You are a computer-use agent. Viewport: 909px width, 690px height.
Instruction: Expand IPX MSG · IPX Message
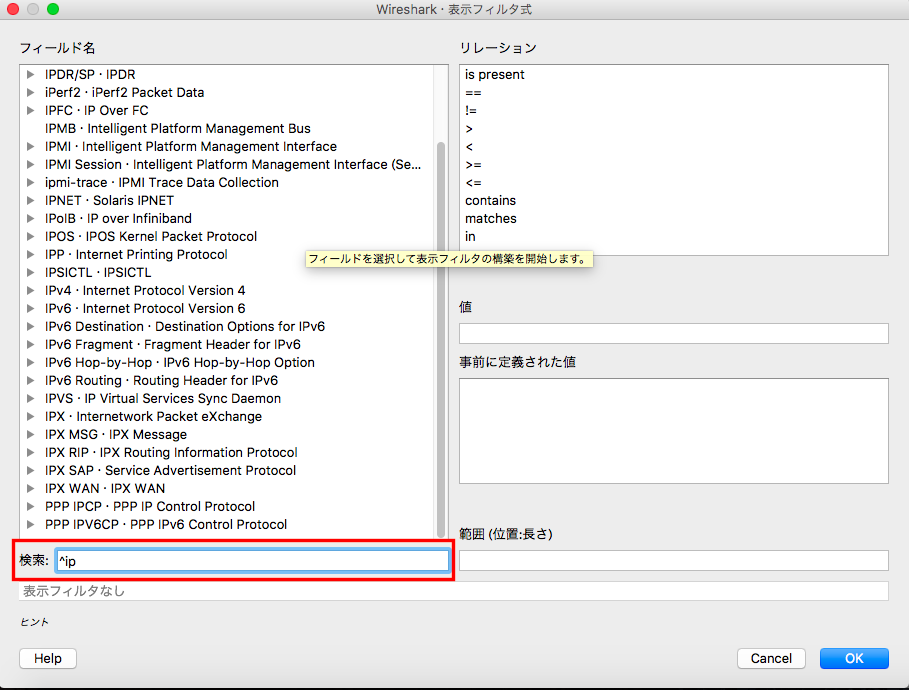click(31, 434)
